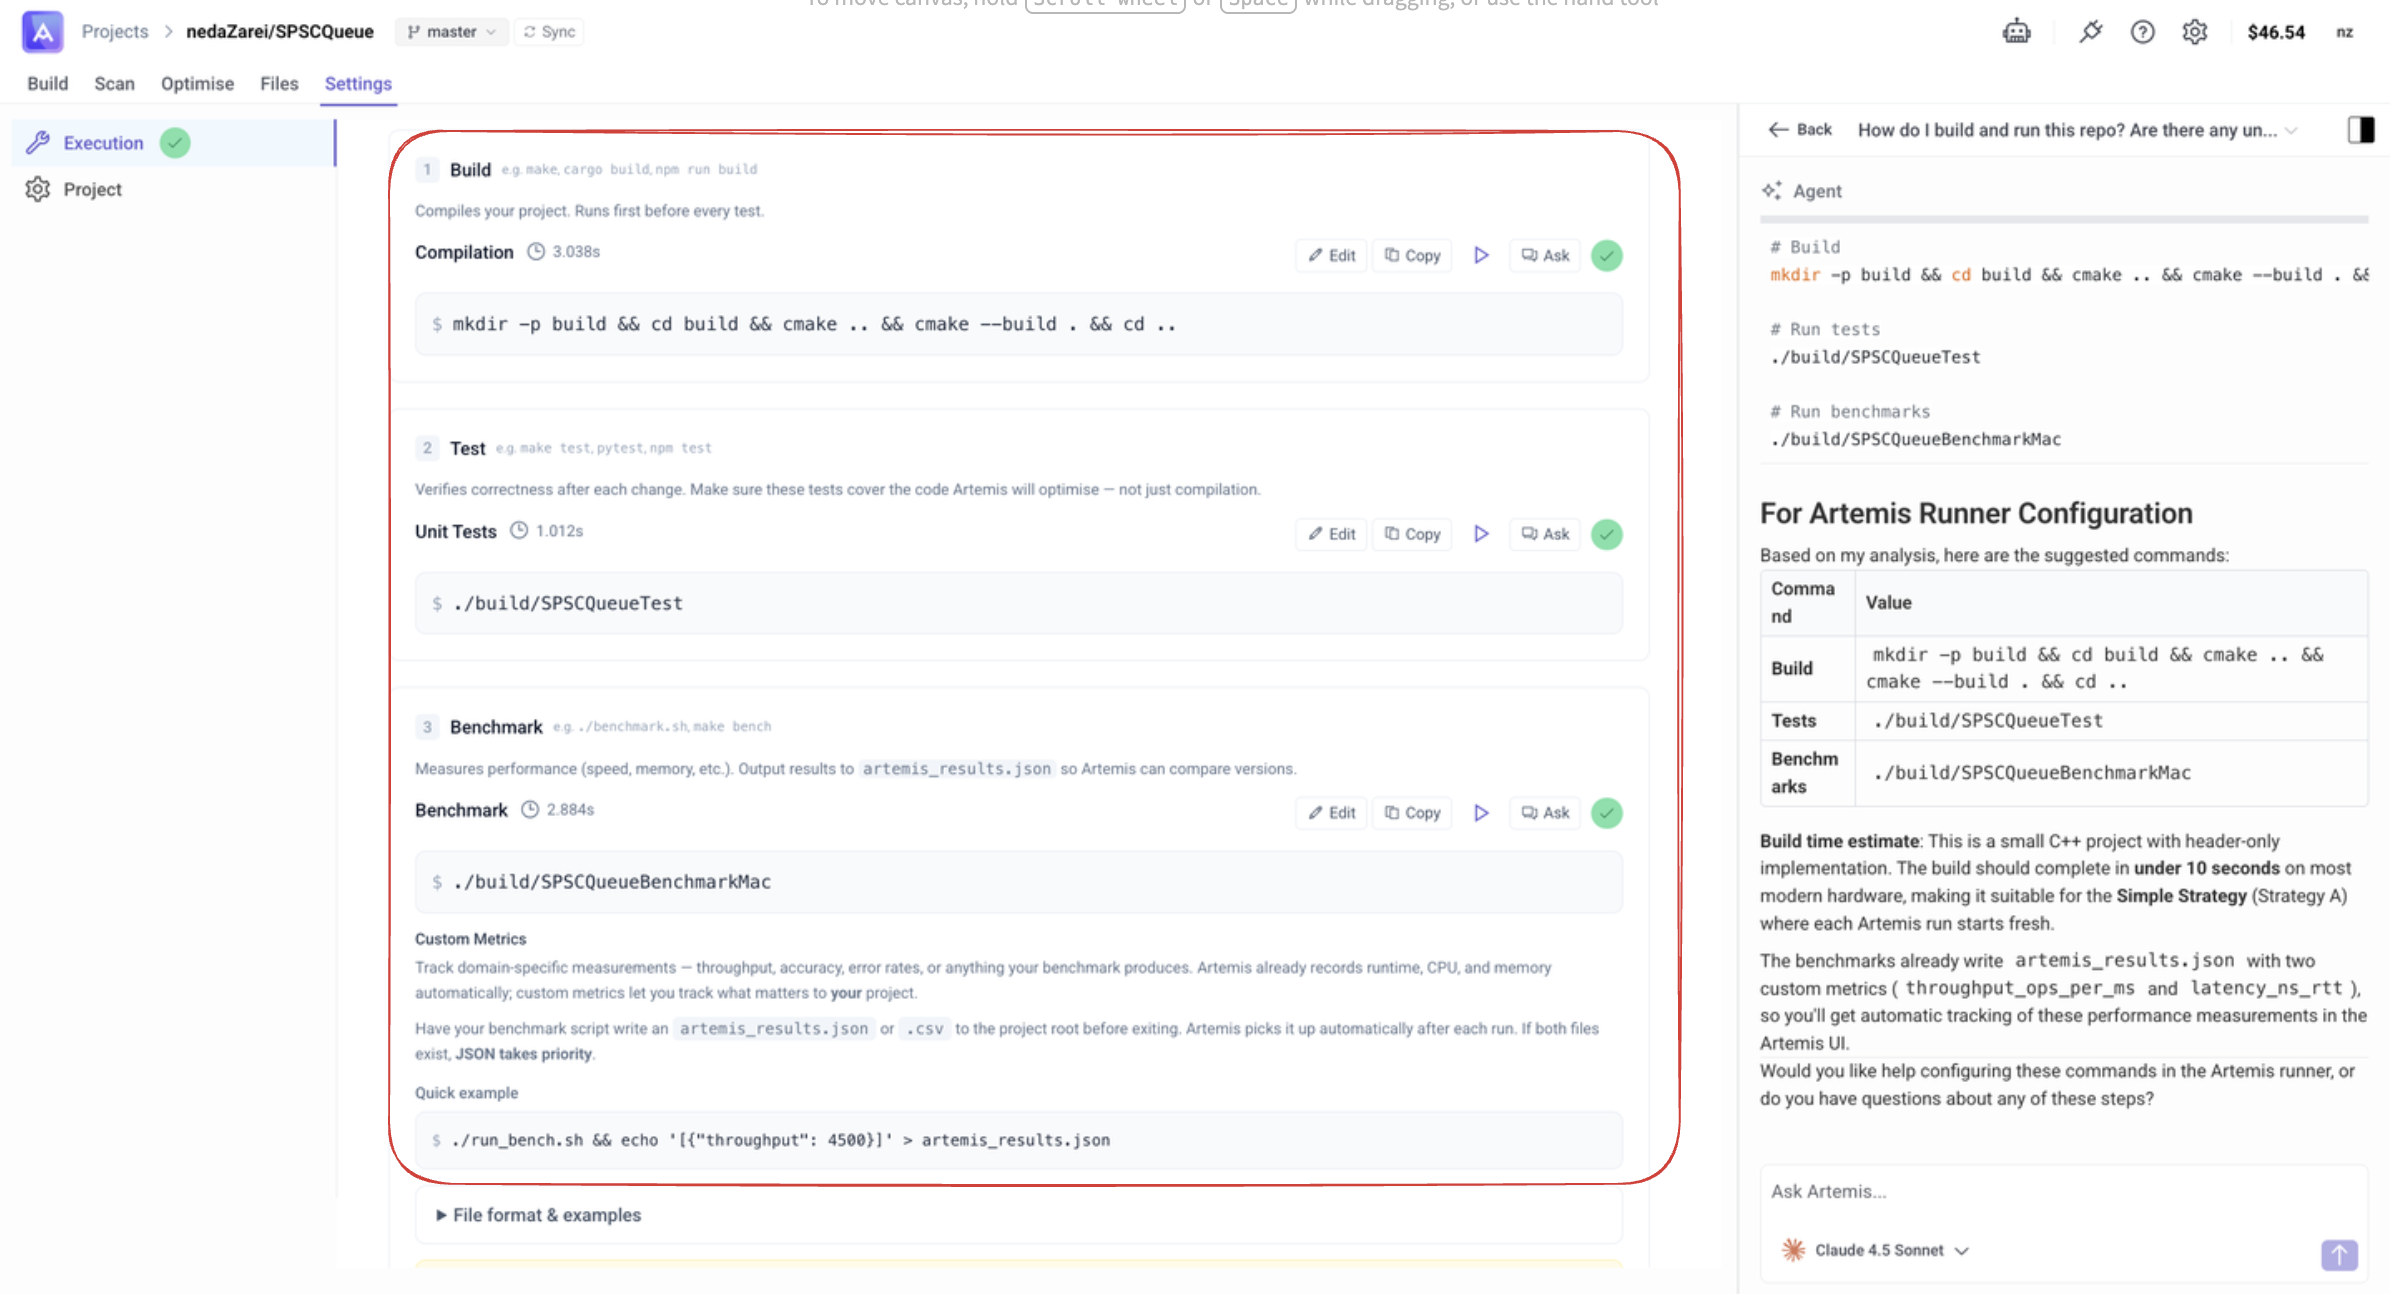2390x1294 pixels.
Task: Click the $46.54 credit balance
Action: [x=2276, y=32]
